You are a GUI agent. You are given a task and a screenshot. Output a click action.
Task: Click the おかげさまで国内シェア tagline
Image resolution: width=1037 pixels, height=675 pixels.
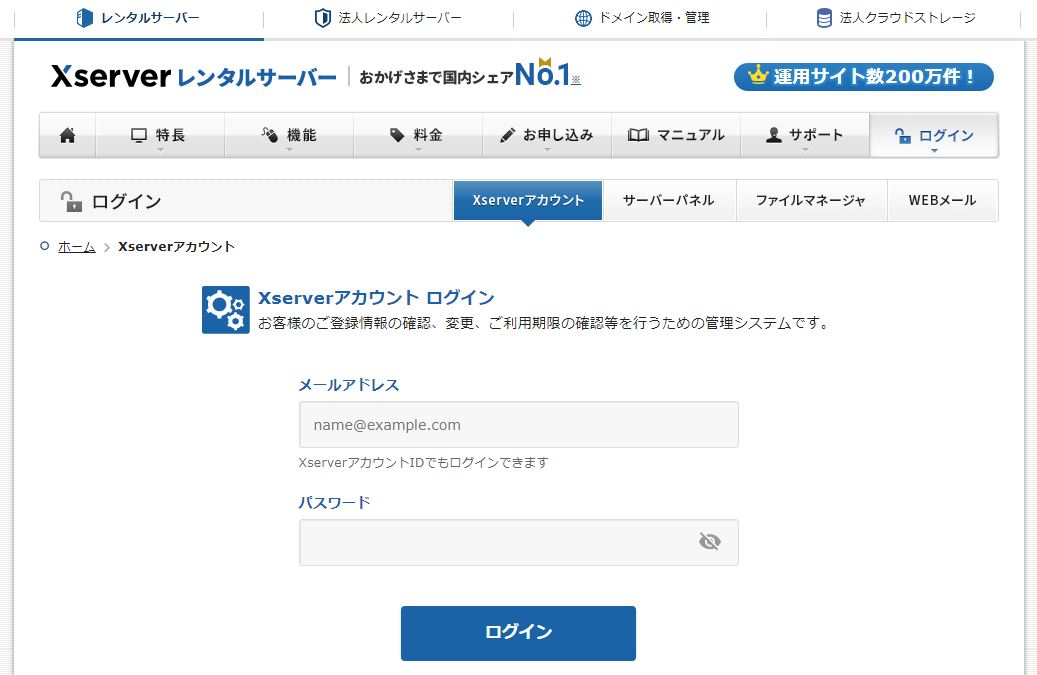436,77
